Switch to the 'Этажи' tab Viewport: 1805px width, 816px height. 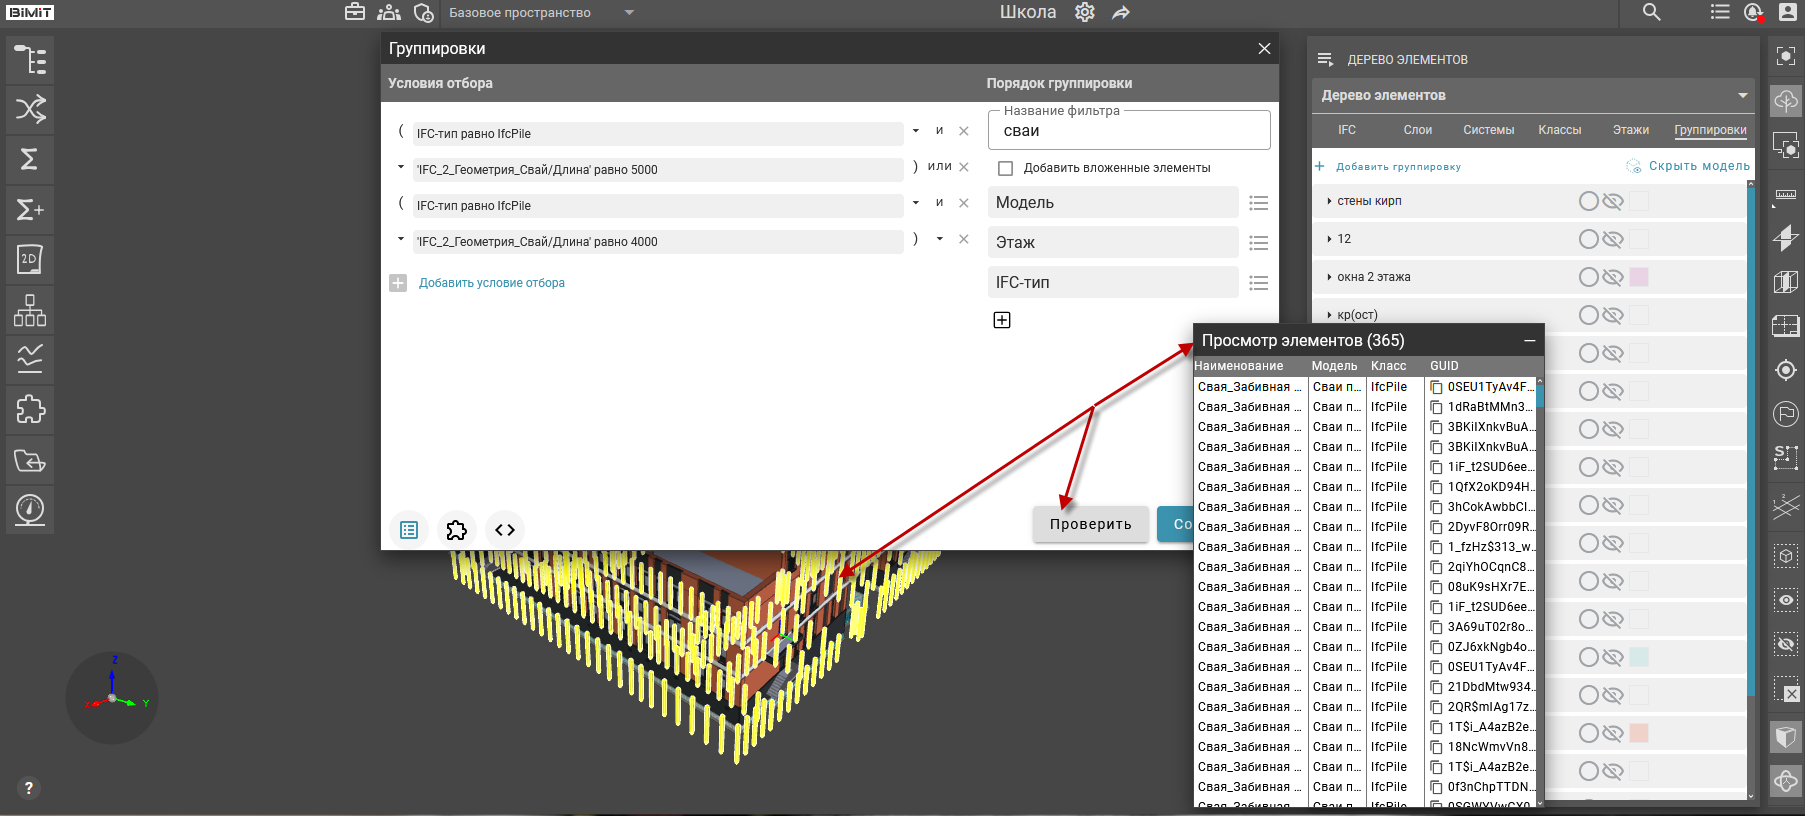(1630, 130)
